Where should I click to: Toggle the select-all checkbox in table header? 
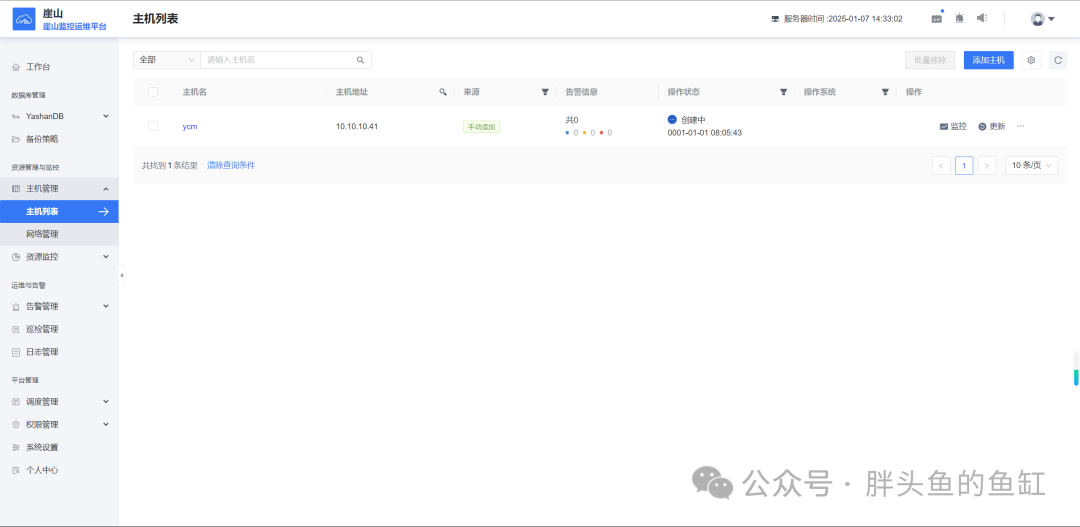point(153,92)
